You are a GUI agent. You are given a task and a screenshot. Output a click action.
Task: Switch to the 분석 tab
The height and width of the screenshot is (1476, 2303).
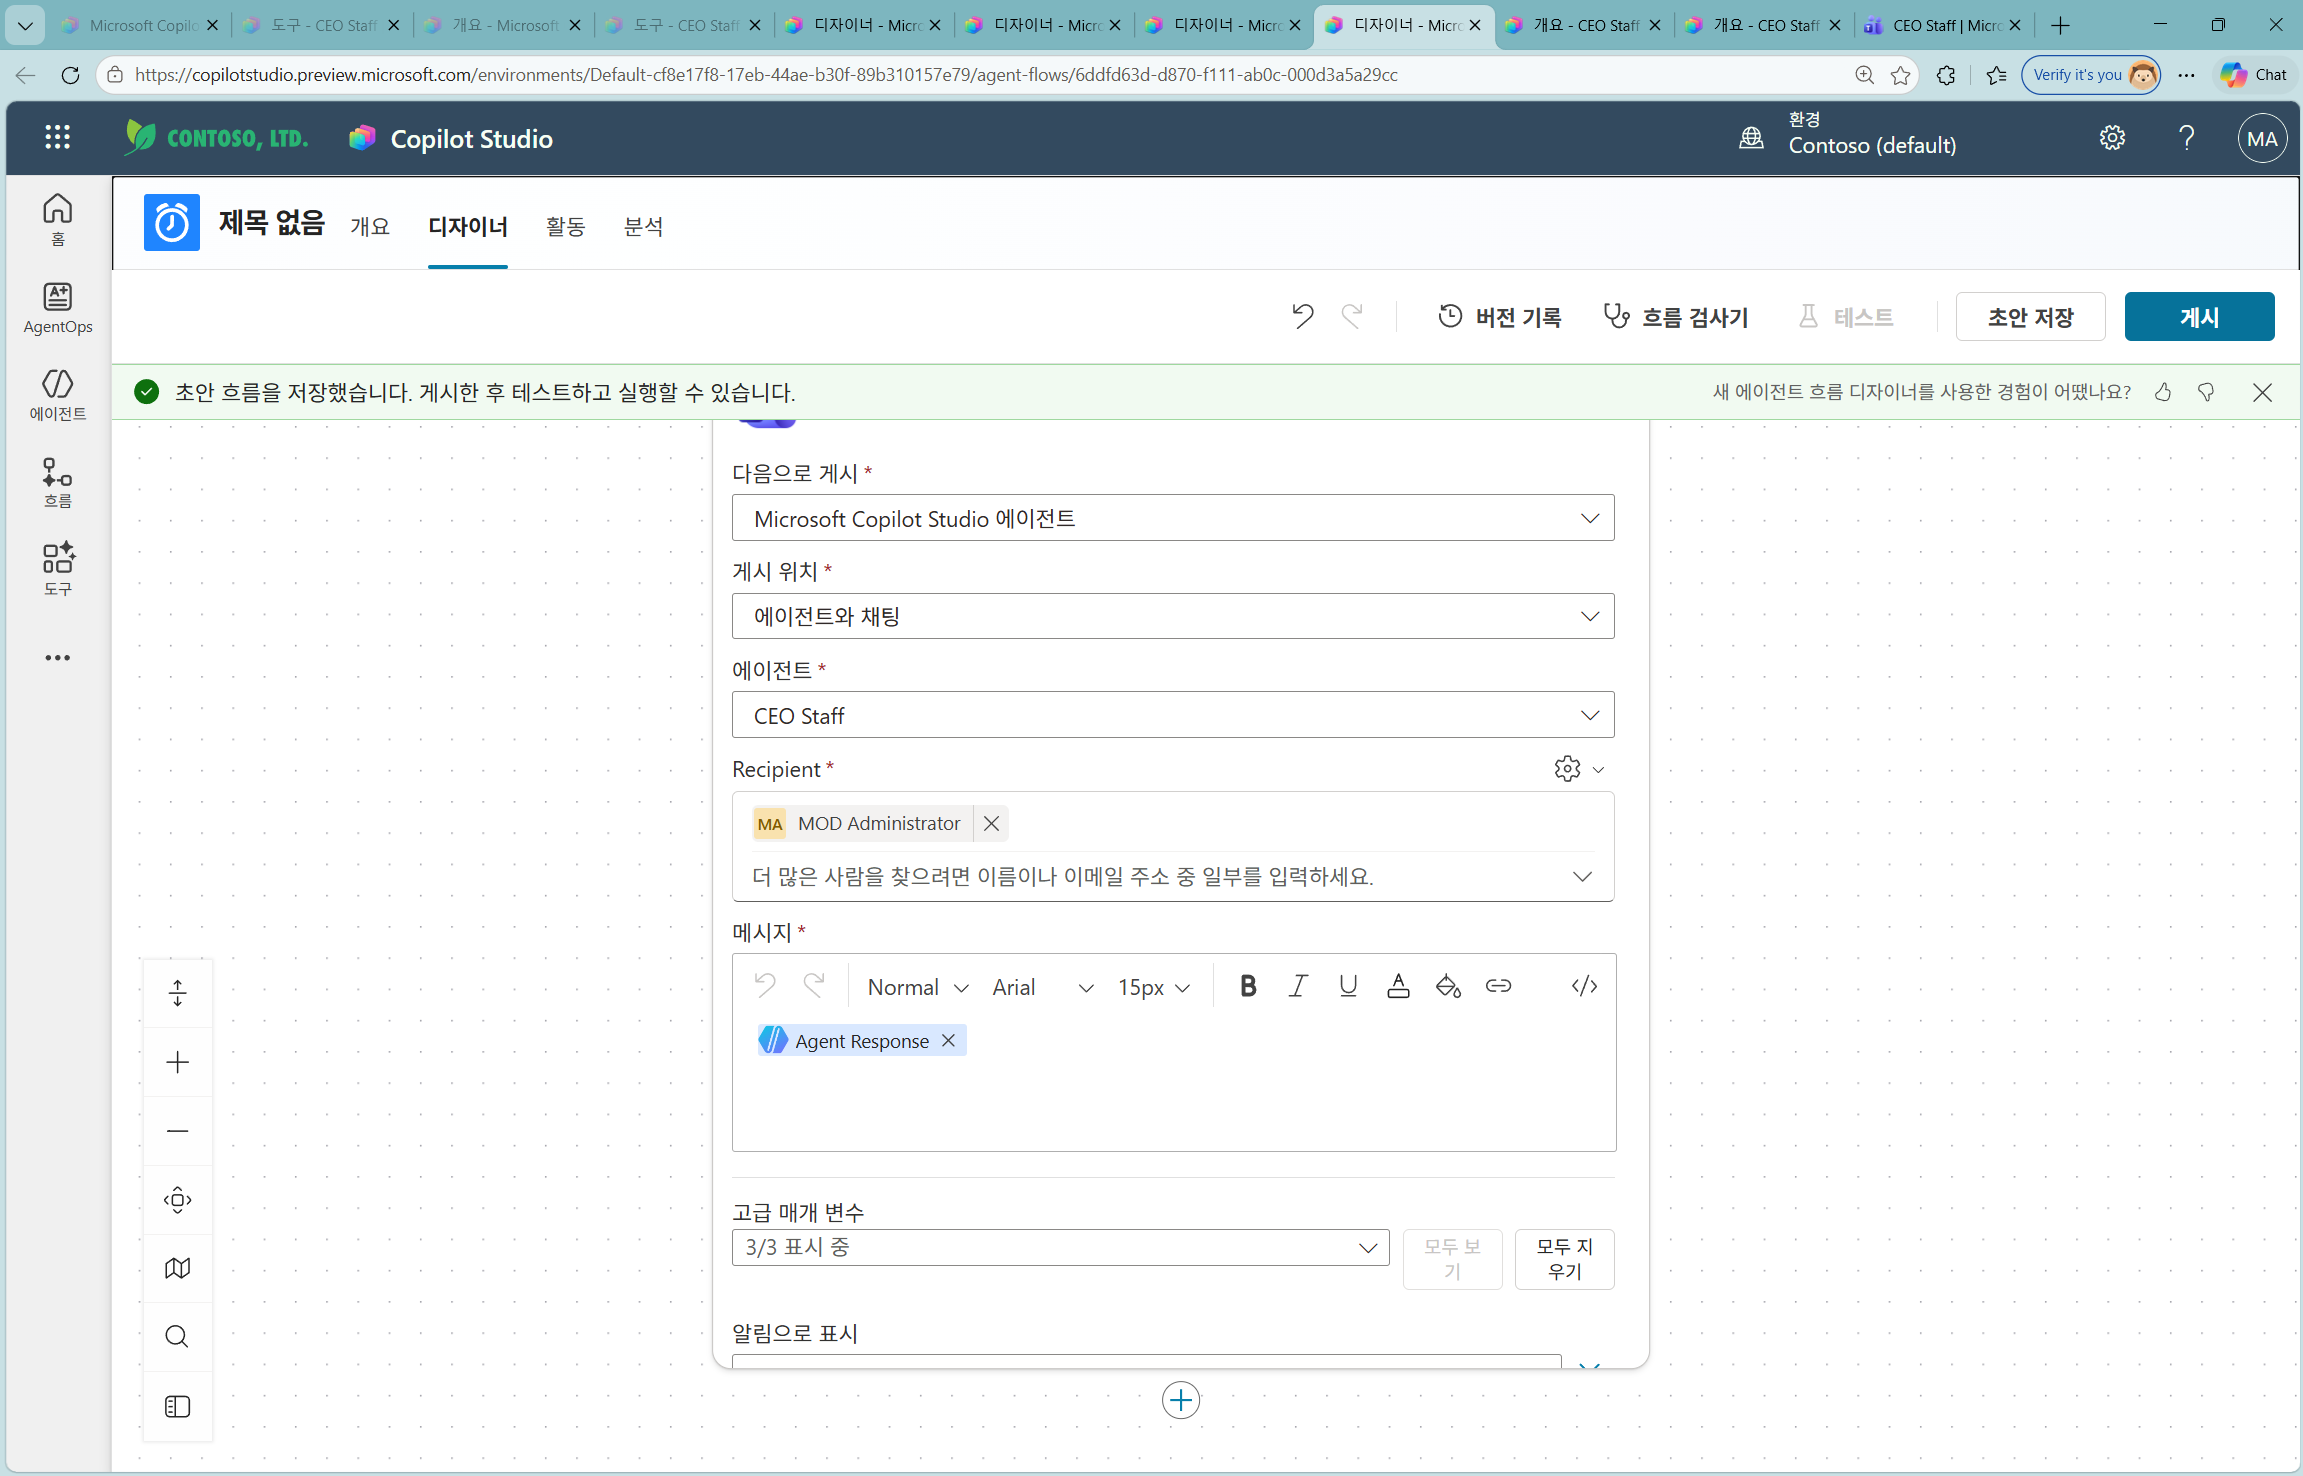click(644, 227)
